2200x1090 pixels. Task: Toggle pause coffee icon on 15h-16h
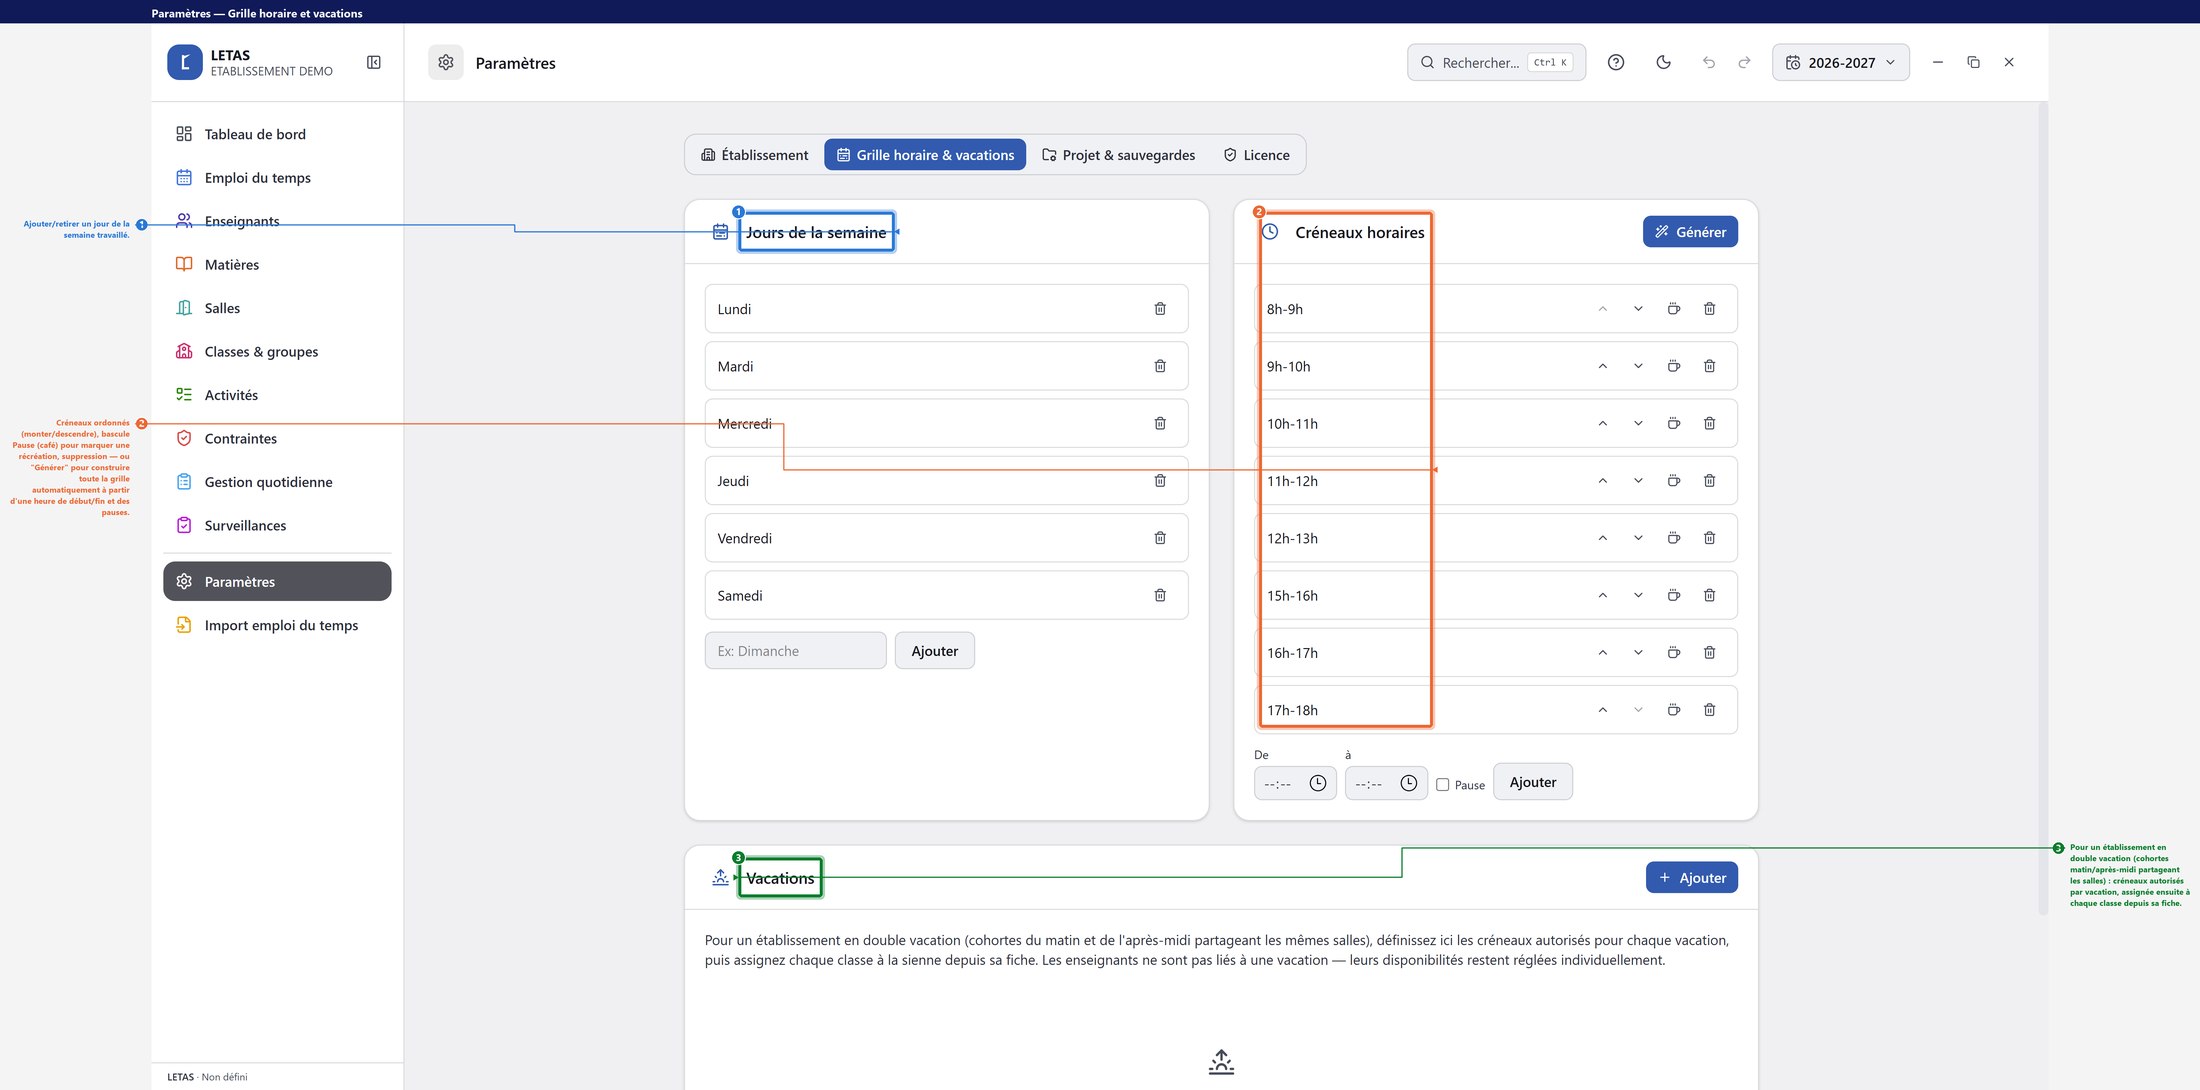tap(1674, 596)
